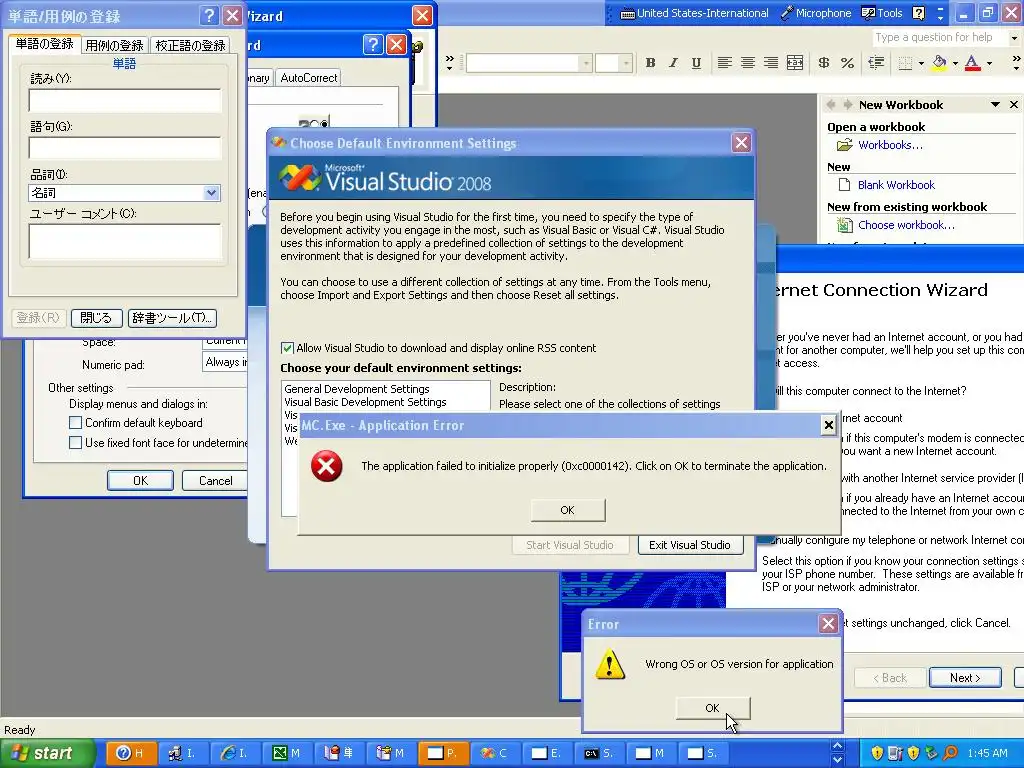Click the Back arrow in New Workbook pane

tap(831, 104)
